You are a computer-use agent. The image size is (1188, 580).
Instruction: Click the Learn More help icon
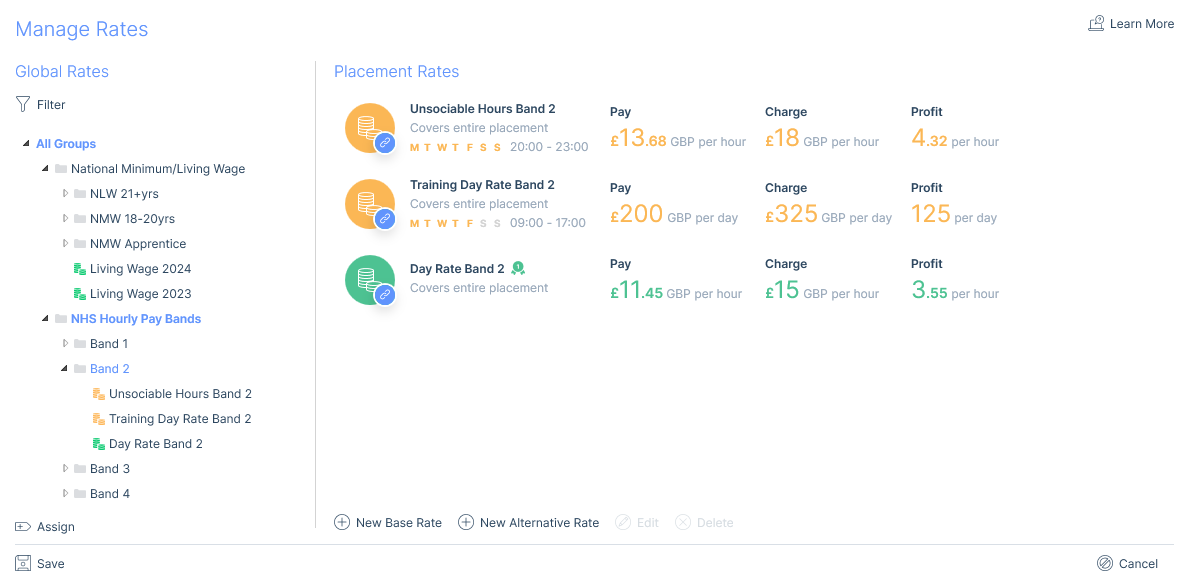[1096, 24]
